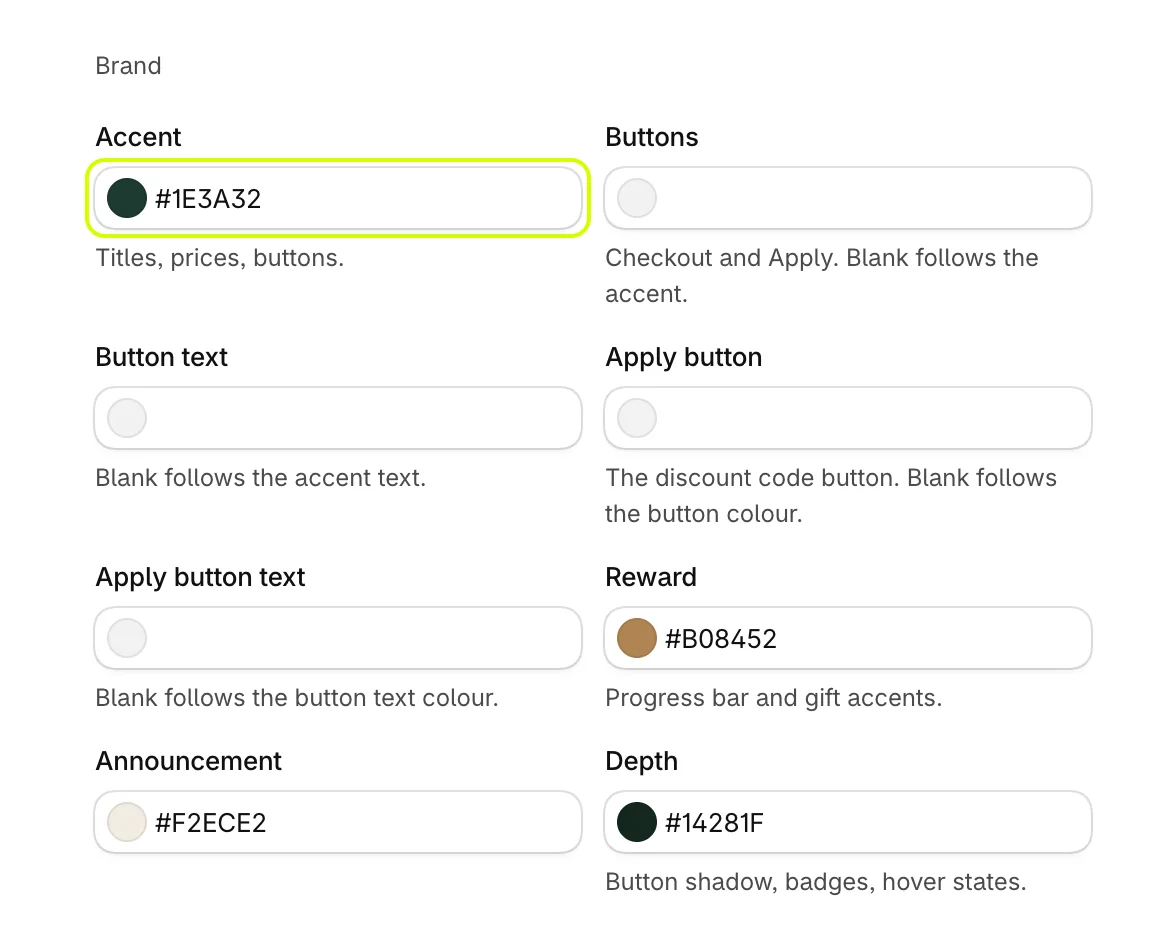Click the Reward hex field #B08452
1172x948 pixels.
point(848,638)
